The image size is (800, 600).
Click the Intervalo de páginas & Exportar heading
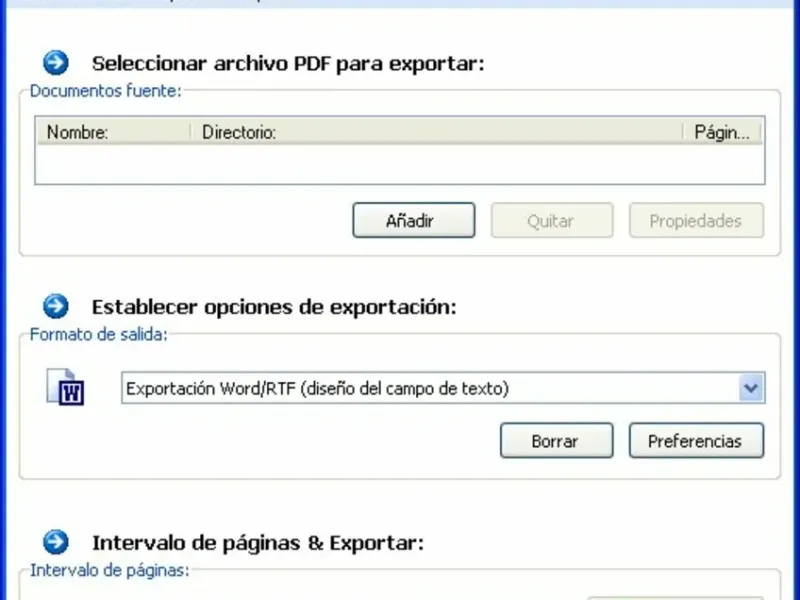pos(258,543)
